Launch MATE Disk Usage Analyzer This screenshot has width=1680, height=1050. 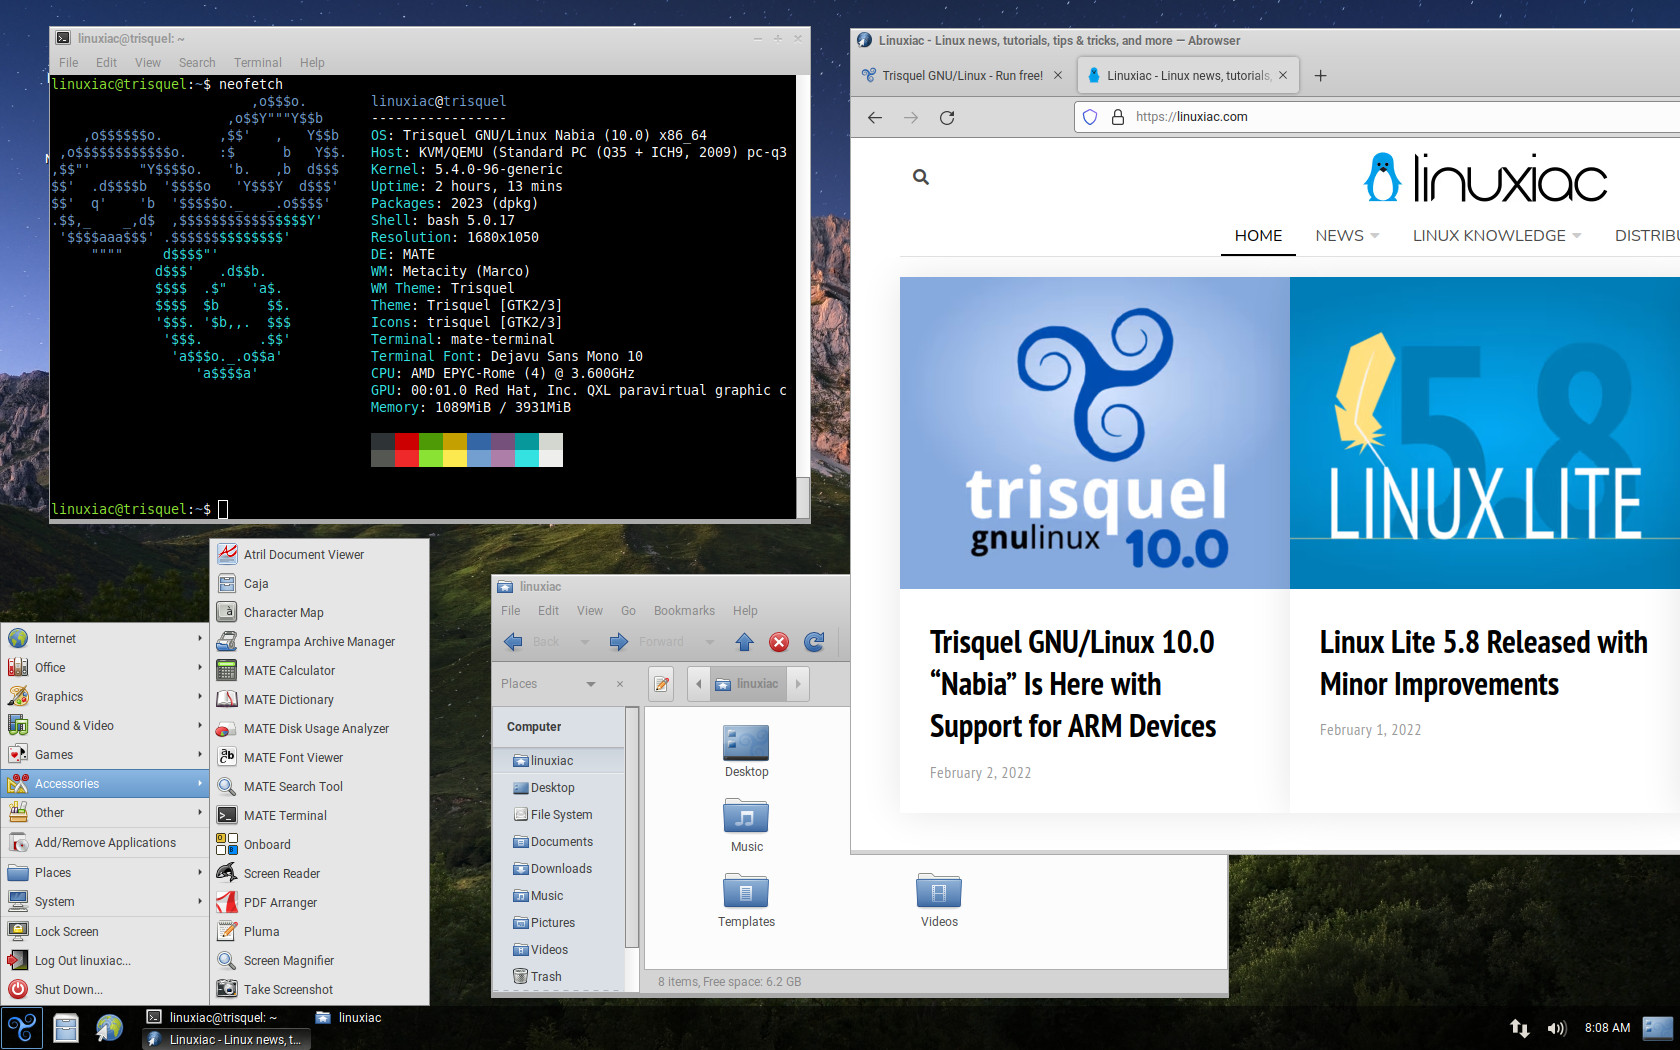tap(319, 728)
